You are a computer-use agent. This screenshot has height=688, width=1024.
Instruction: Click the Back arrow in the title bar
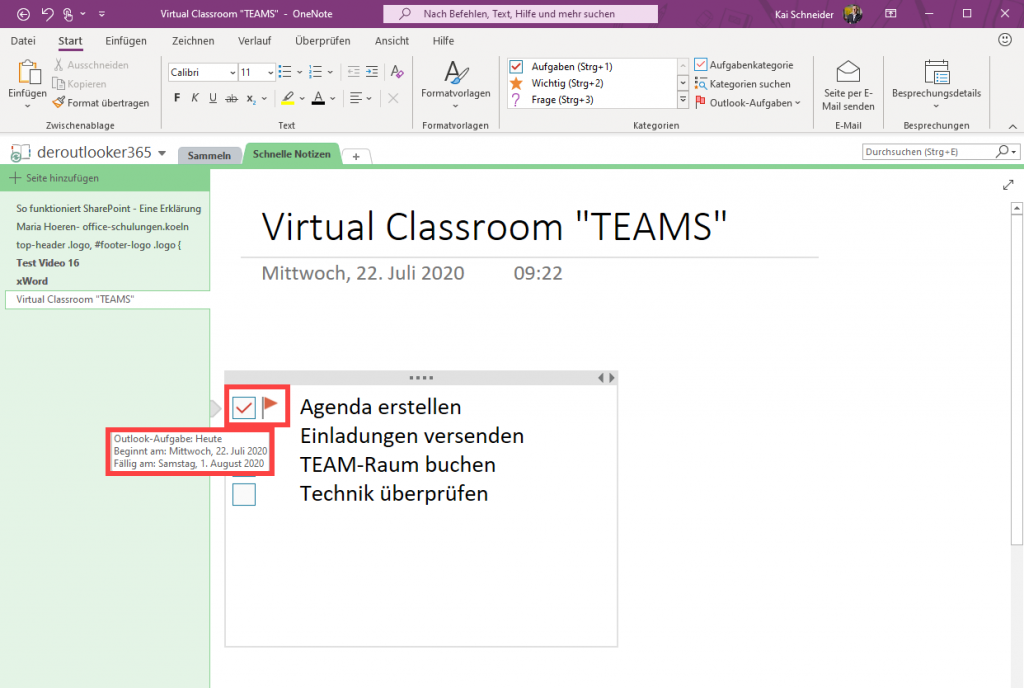(x=24, y=14)
